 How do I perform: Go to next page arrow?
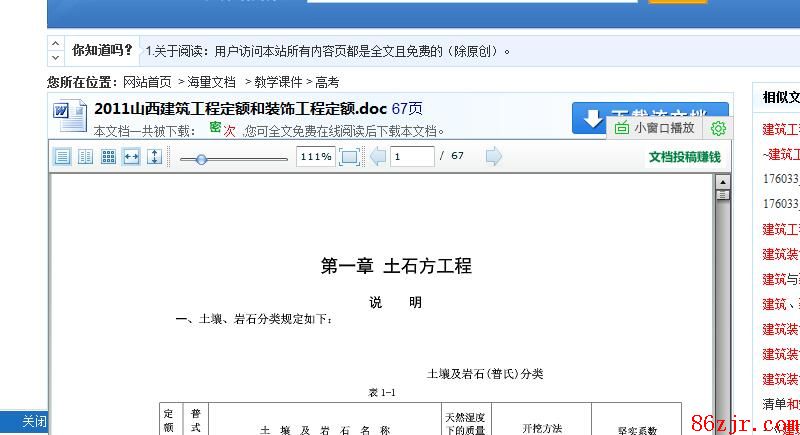493,156
